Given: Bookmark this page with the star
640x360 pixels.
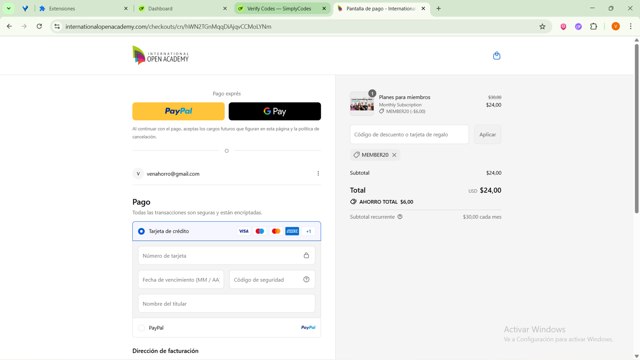Looking at the screenshot, I should [x=542, y=27].
